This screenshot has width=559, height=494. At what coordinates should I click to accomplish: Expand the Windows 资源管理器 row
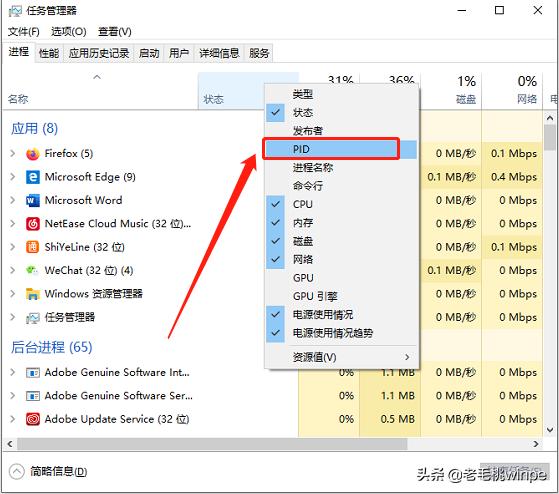tap(13, 294)
